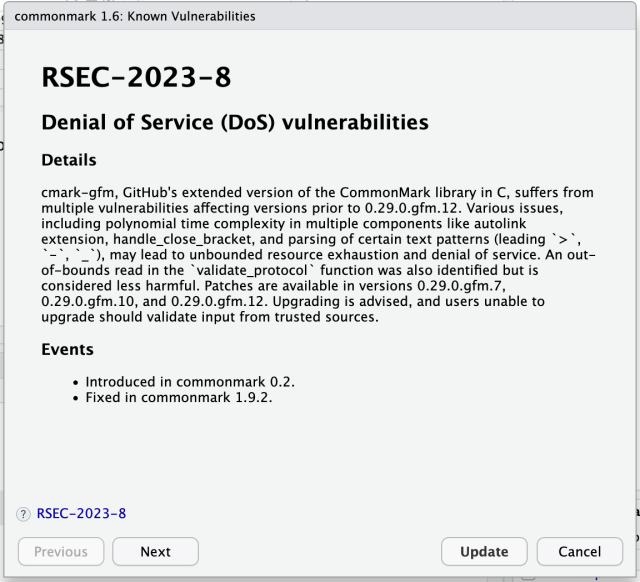The height and width of the screenshot is (582, 640).
Task: Click the greyed-out Previous button
Action: [61, 551]
